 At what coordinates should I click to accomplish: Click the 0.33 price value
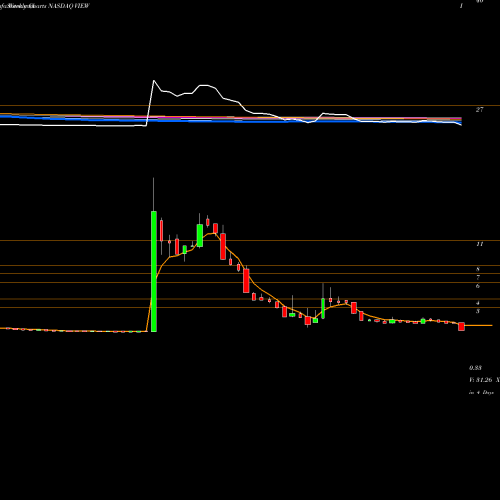tap(475, 368)
